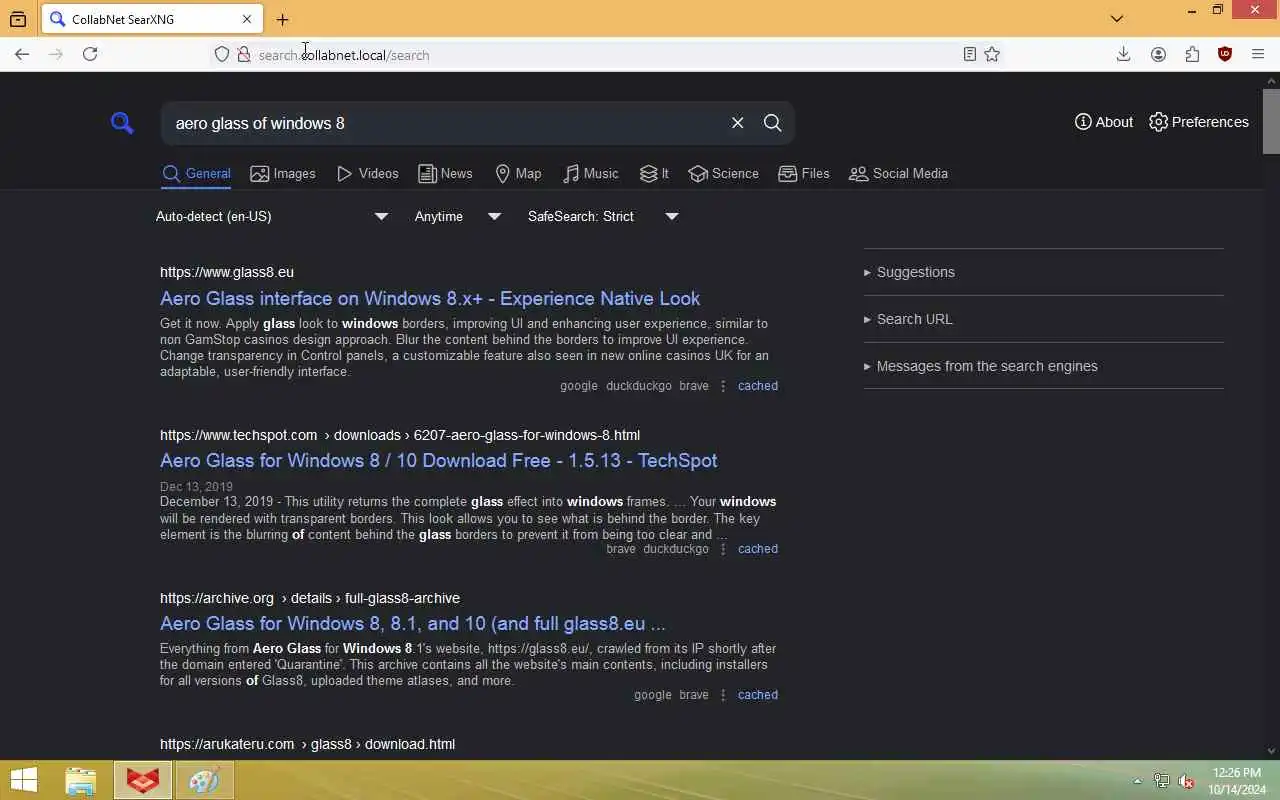The image size is (1280, 800).
Task: Switch to the Science tab
Action: [x=723, y=173]
